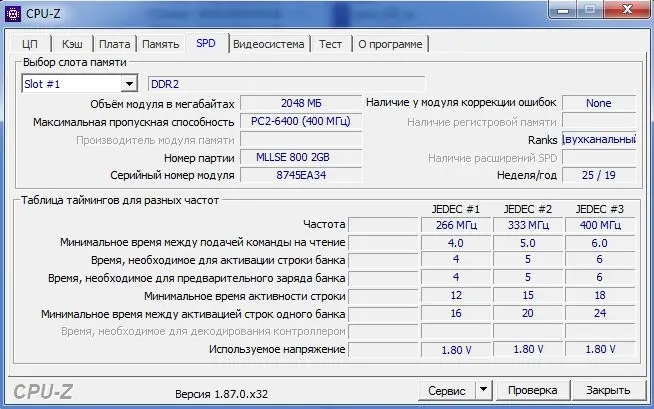The image size is (654, 409).
Task: Minimize the CPU-Z window
Action: click(x=563, y=10)
